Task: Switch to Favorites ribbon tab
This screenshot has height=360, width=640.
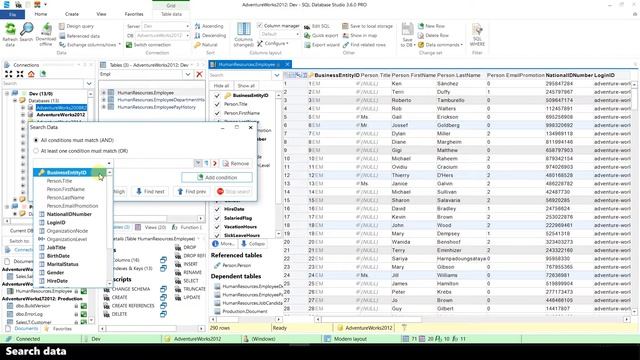Action: [134, 14]
